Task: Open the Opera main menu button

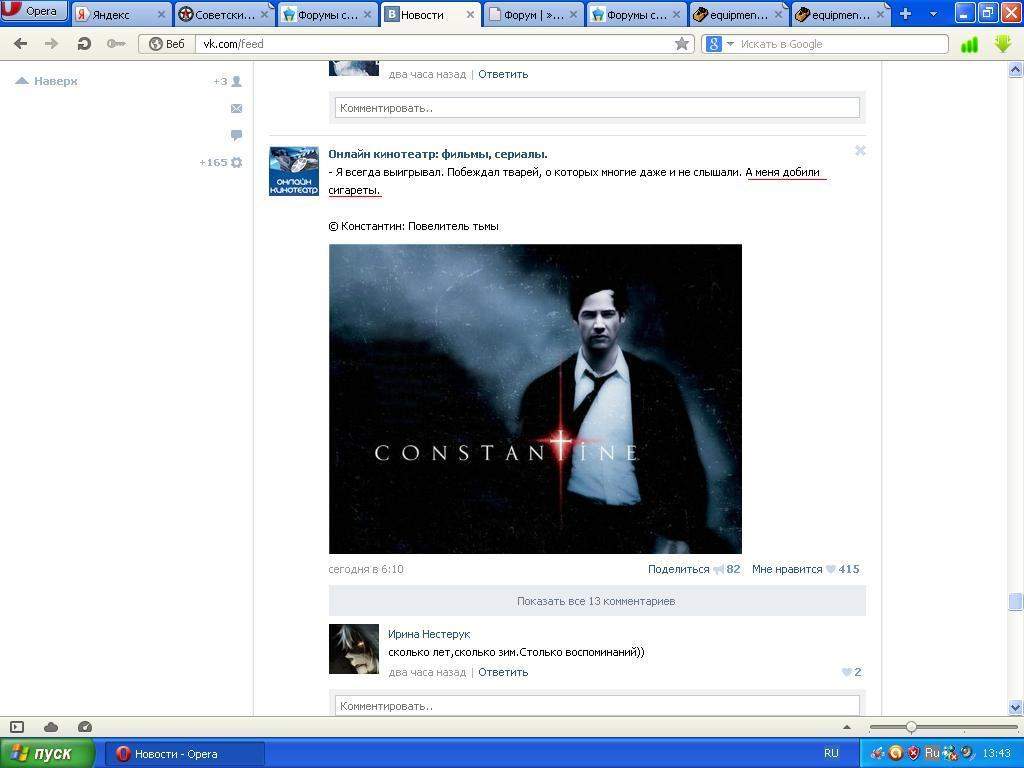Action: [34, 11]
